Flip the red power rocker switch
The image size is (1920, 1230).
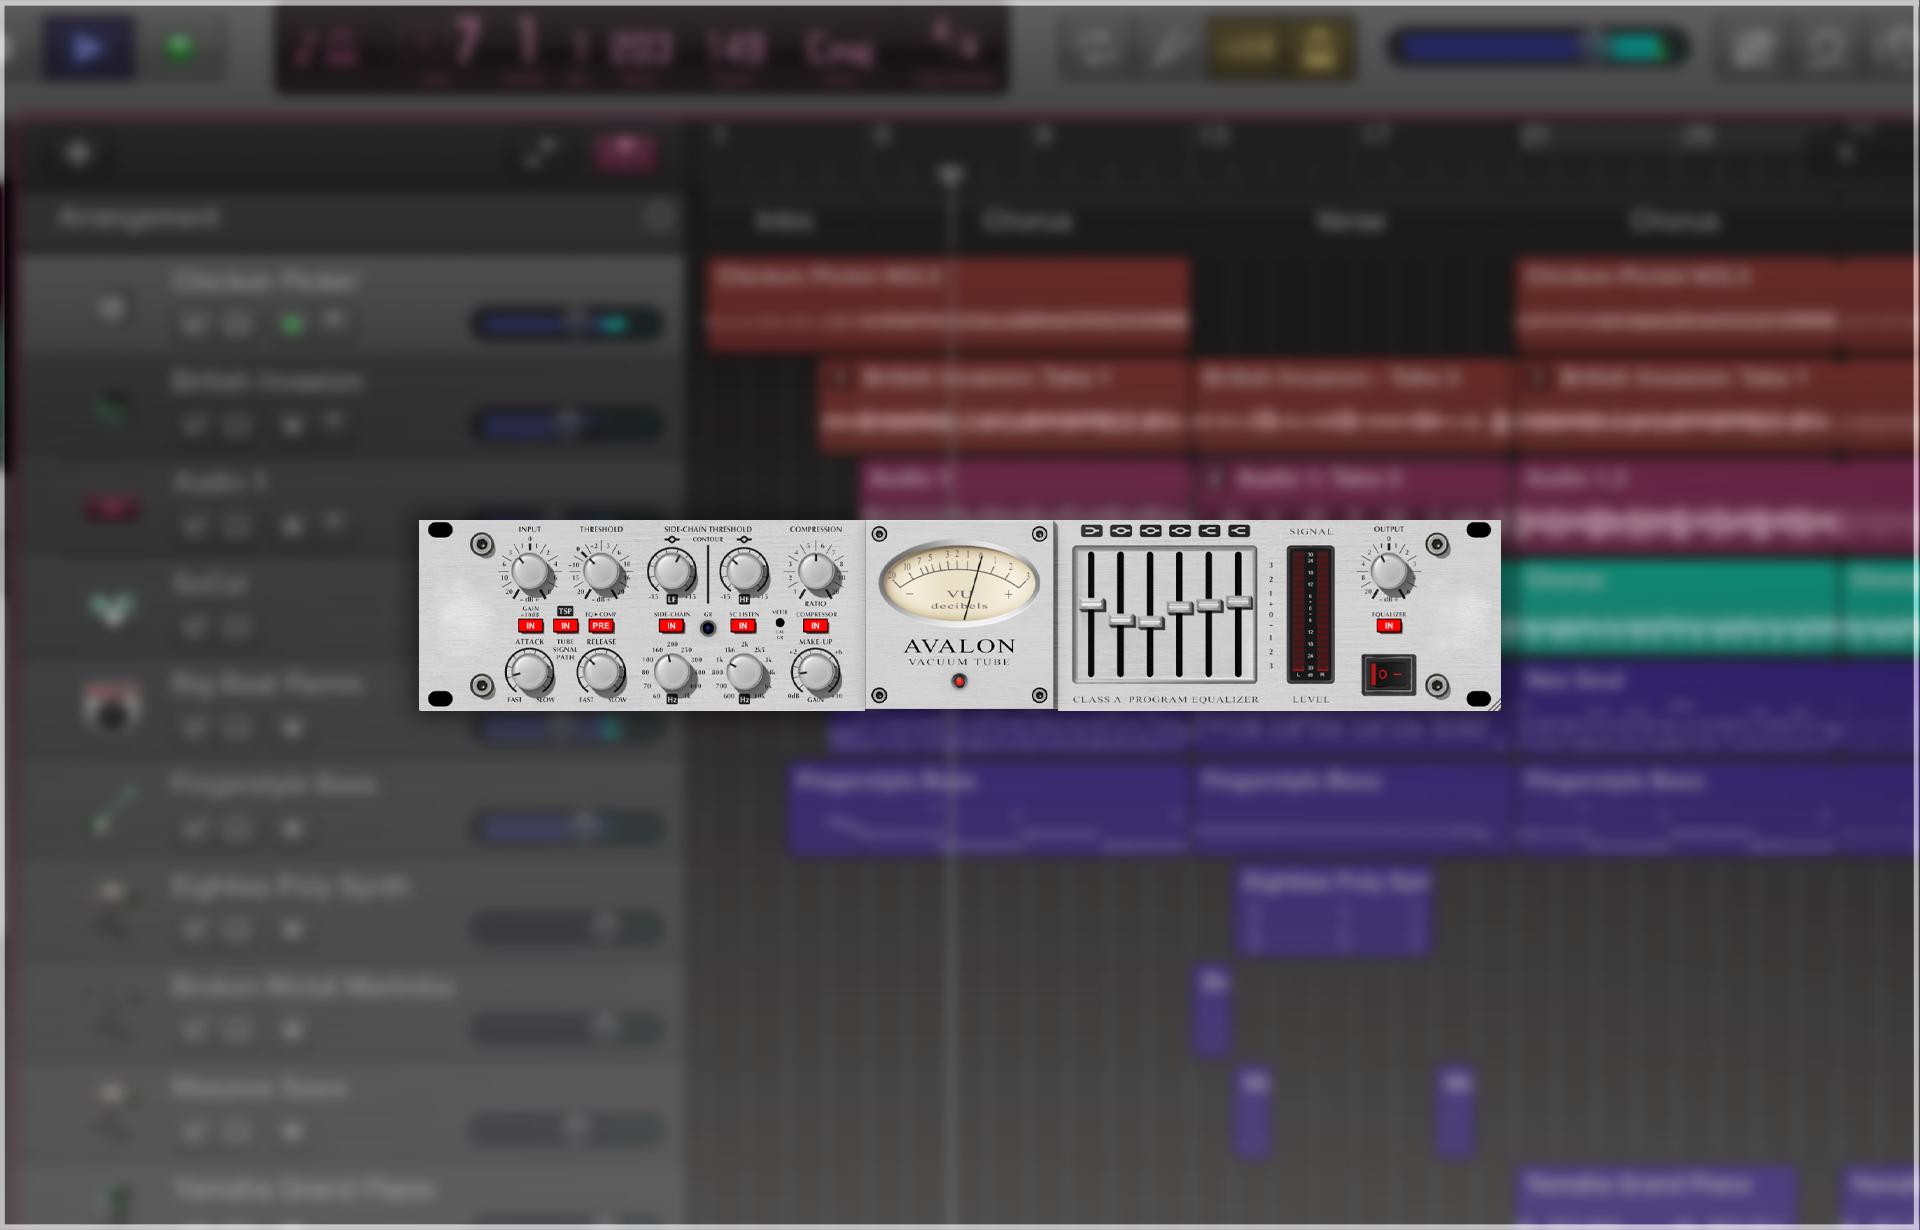click(x=1388, y=674)
